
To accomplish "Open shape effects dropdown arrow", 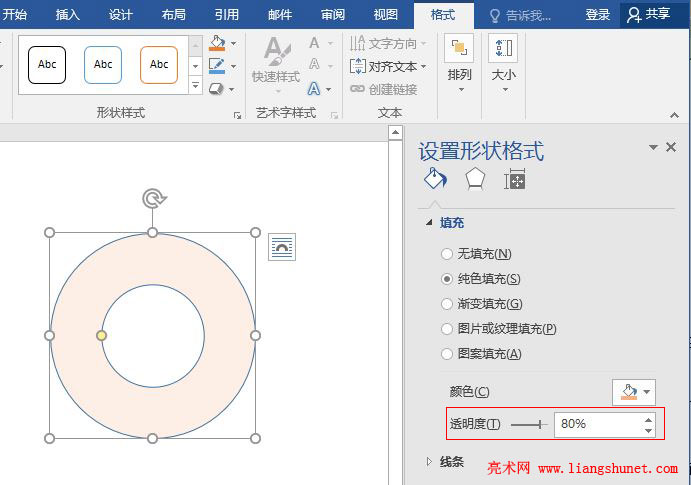I will 232,89.
